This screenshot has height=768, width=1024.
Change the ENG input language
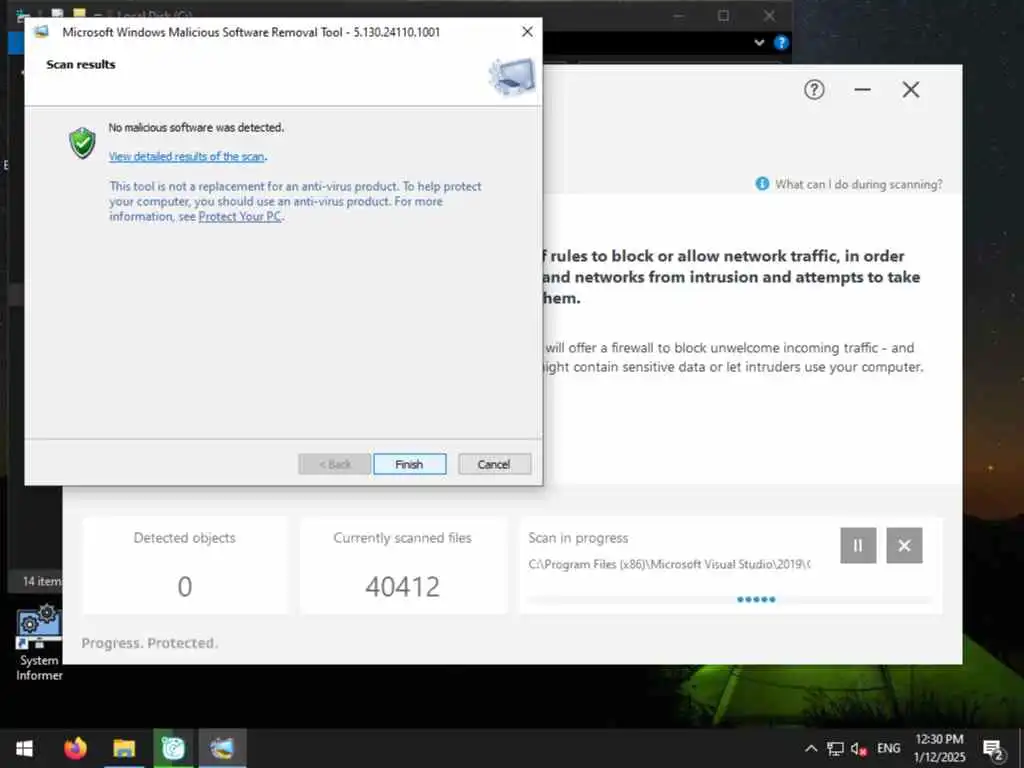[888, 748]
